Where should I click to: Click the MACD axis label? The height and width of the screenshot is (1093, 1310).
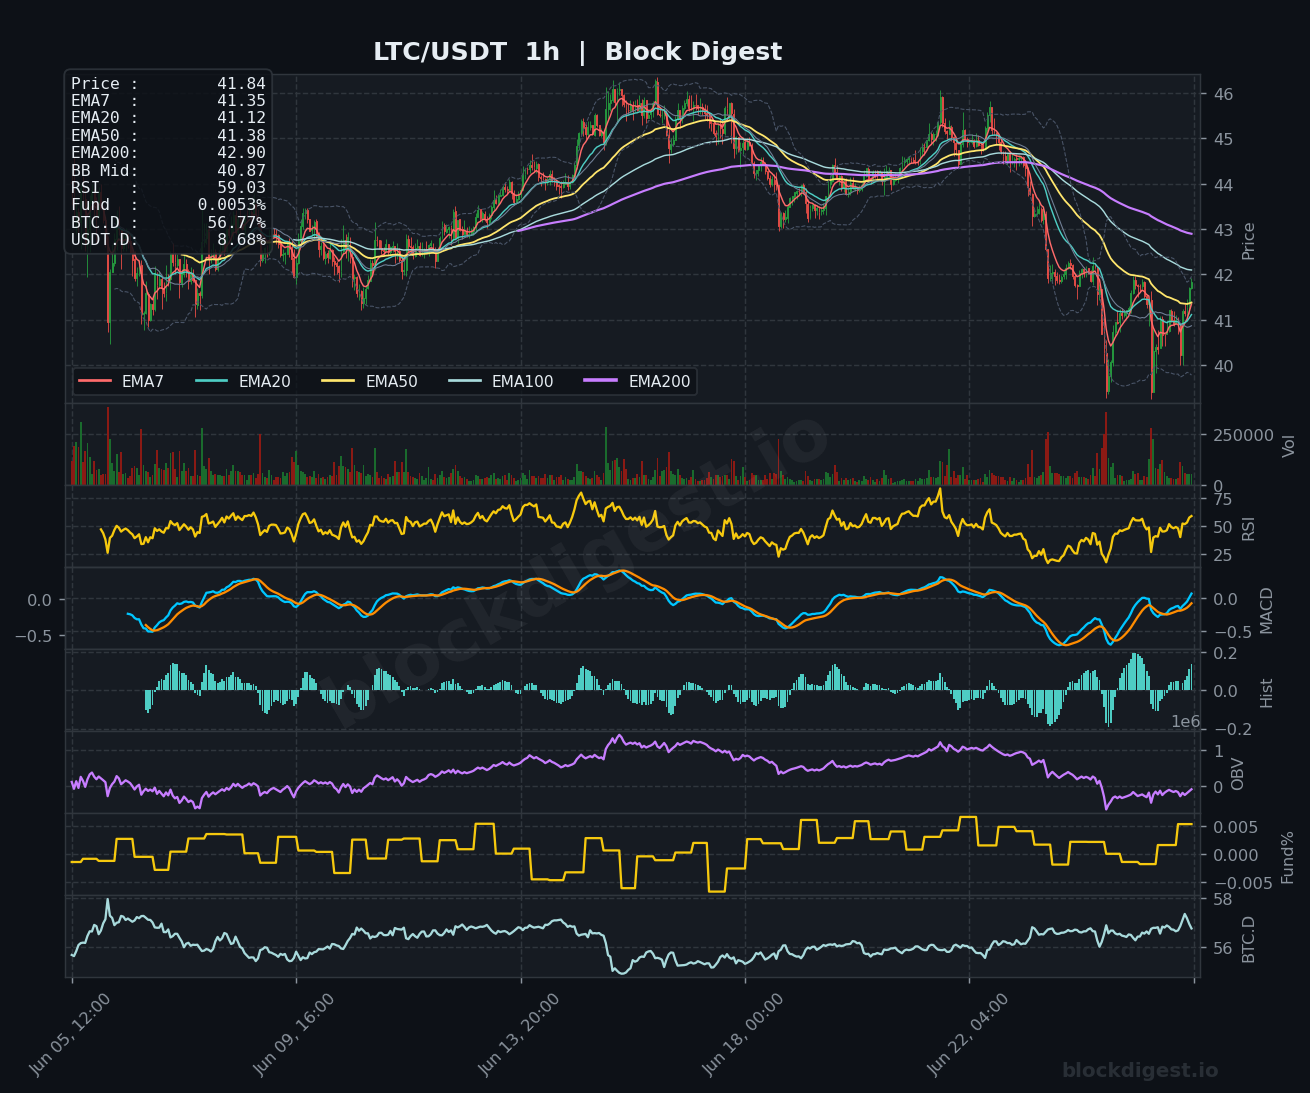point(1267,610)
